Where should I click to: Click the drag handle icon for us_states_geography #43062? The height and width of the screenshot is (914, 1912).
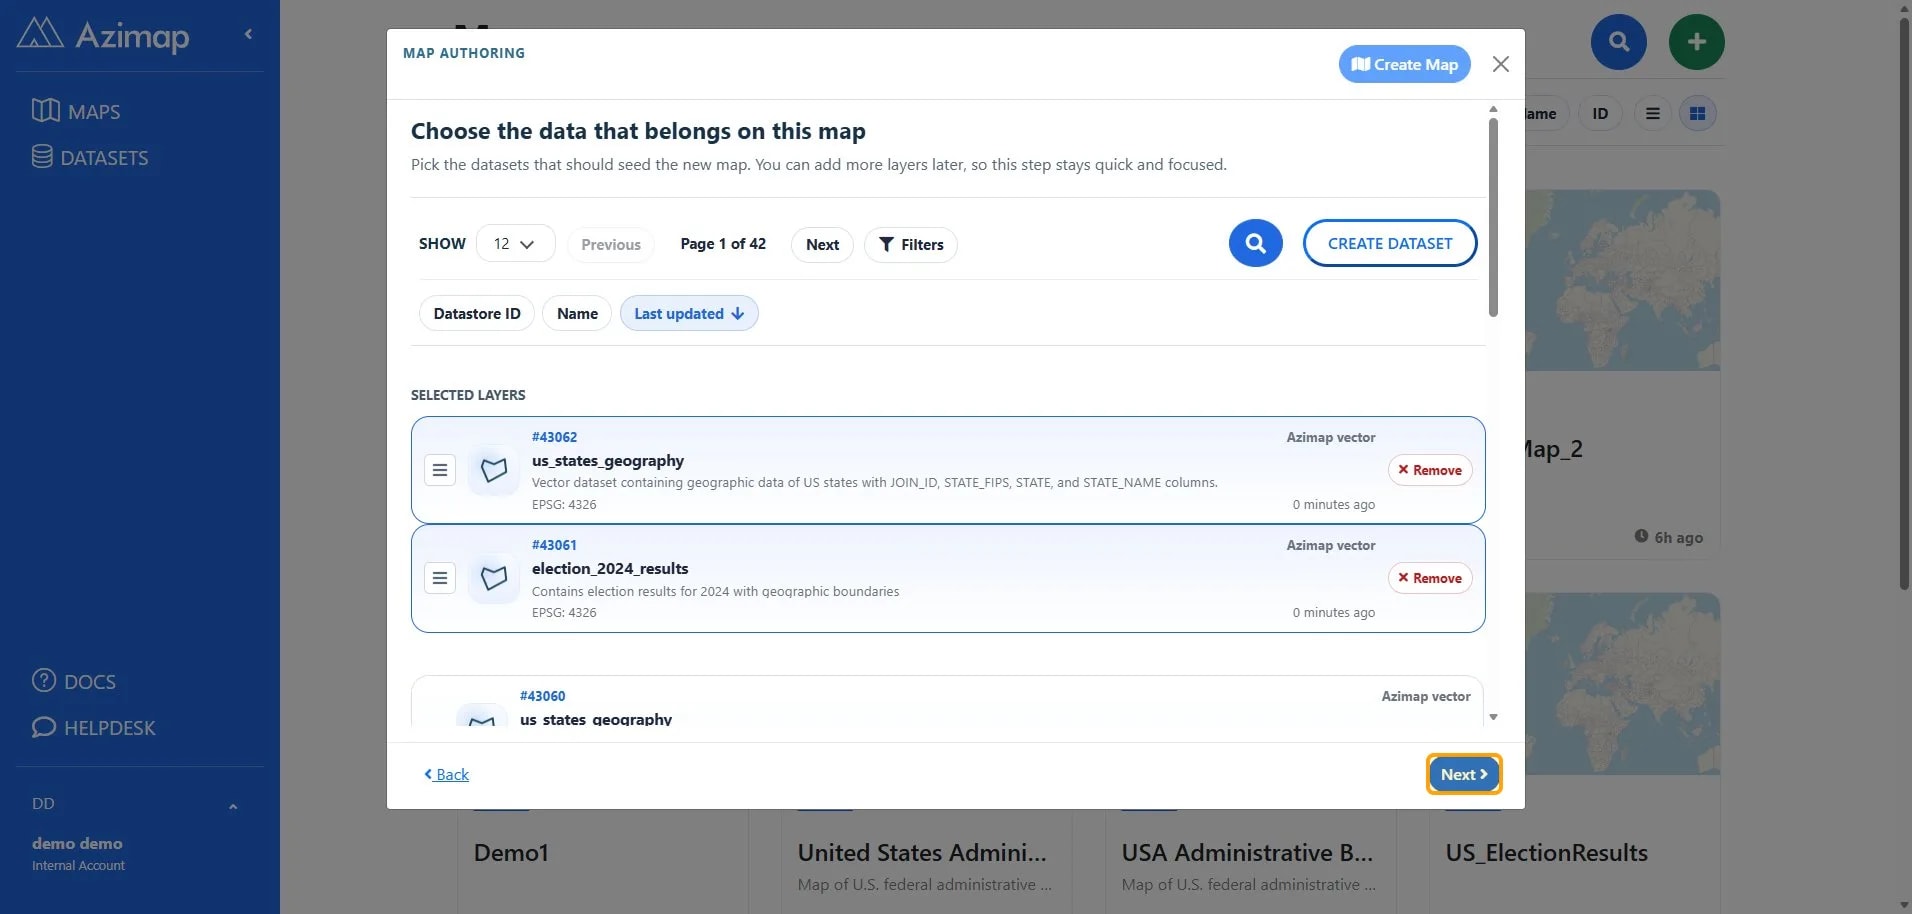pos(440,470)
